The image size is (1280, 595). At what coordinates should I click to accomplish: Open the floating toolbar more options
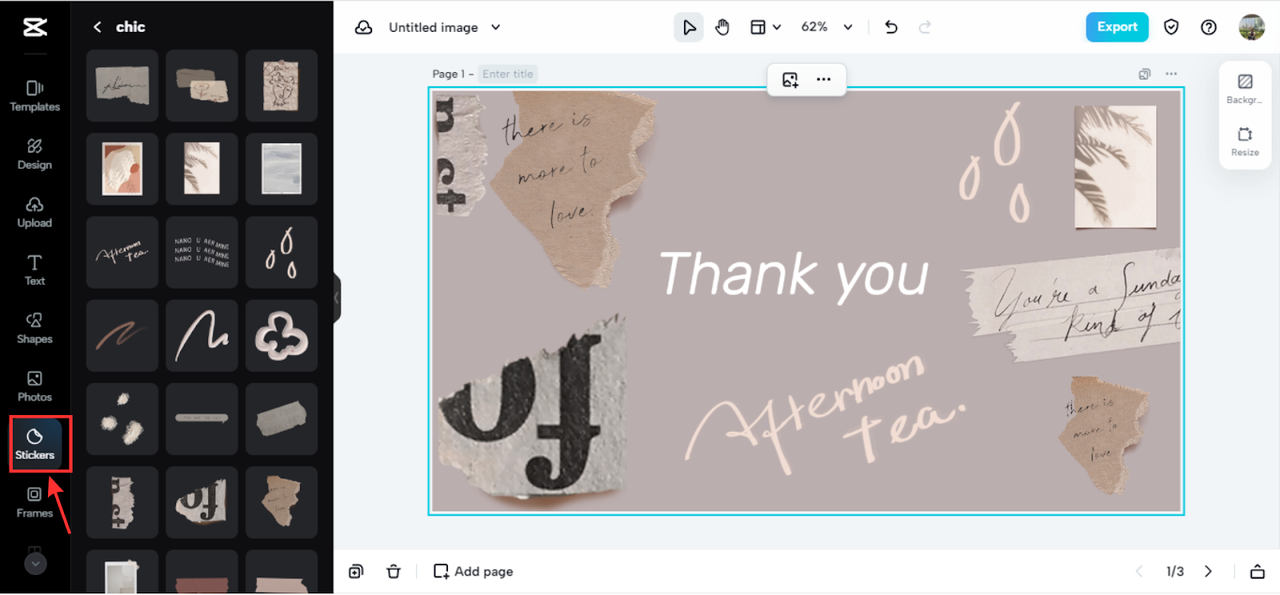[824, 80]
